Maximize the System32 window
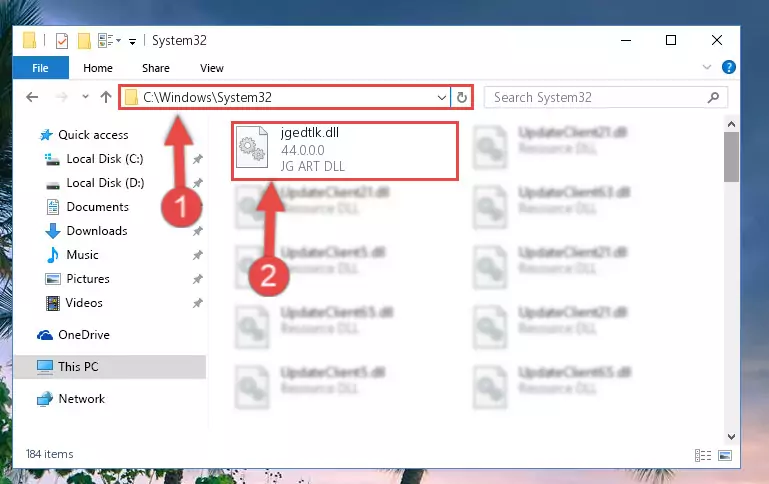769x484 pixels. pos(671,40)
